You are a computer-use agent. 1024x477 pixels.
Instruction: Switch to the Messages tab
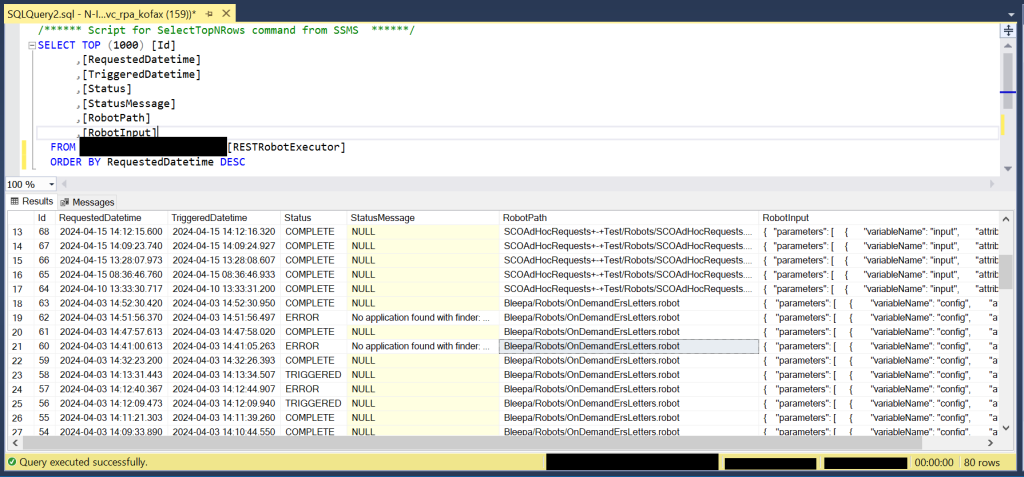coord(88,202)
